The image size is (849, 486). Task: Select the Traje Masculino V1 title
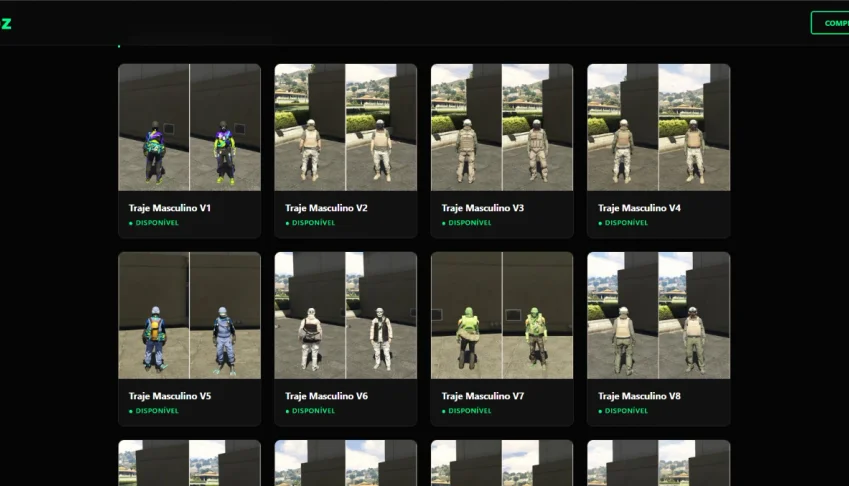pyautogui.click(x=169, y=208)
